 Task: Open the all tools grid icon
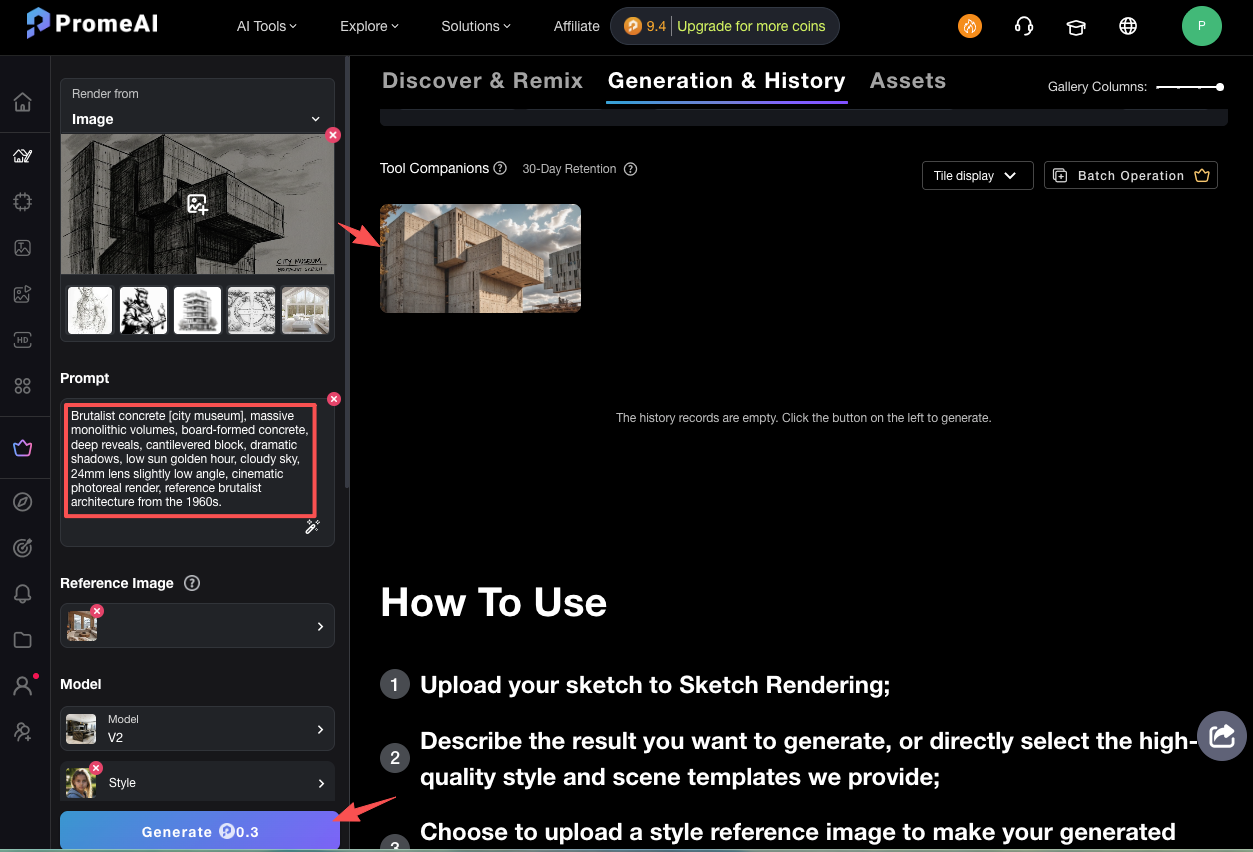[x=22, y=386]
